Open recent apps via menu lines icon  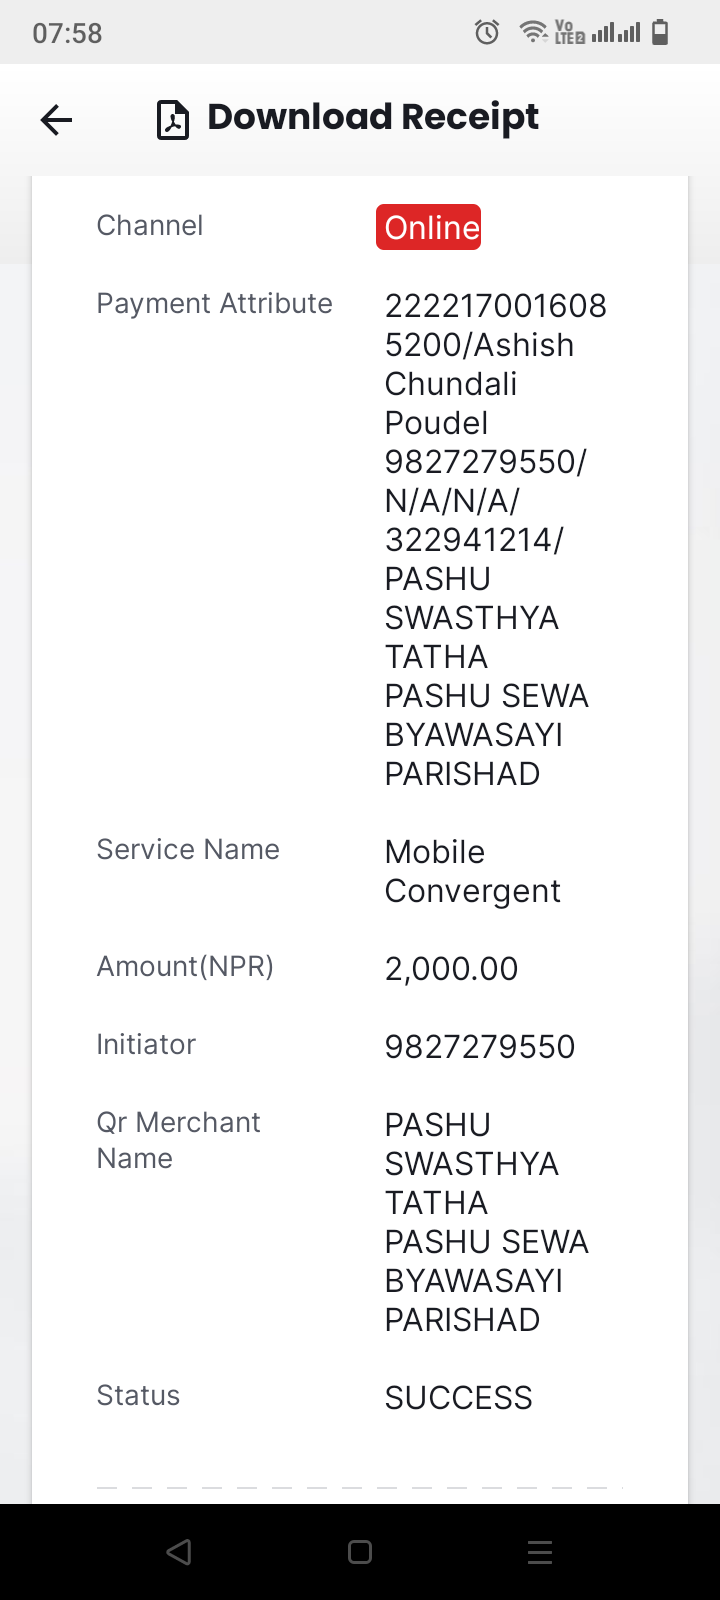coord(540,1552)
